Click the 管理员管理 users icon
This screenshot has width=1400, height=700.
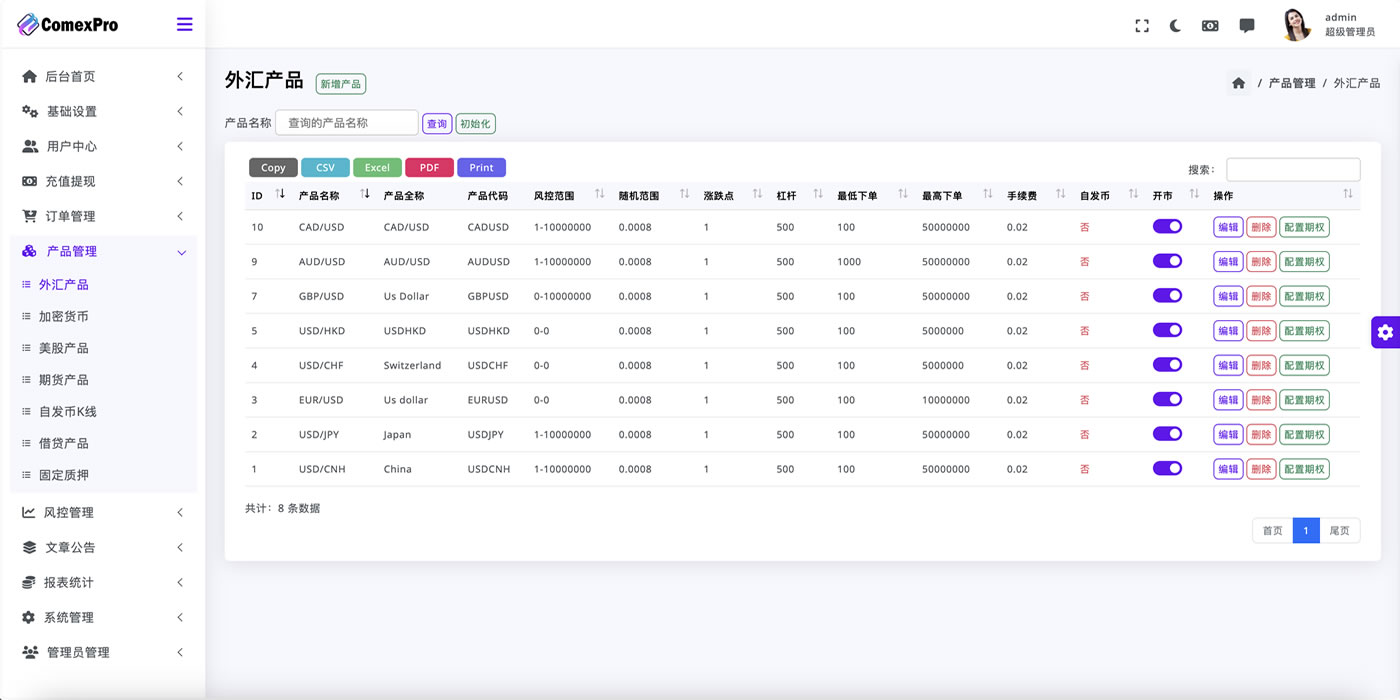[30, 652]
